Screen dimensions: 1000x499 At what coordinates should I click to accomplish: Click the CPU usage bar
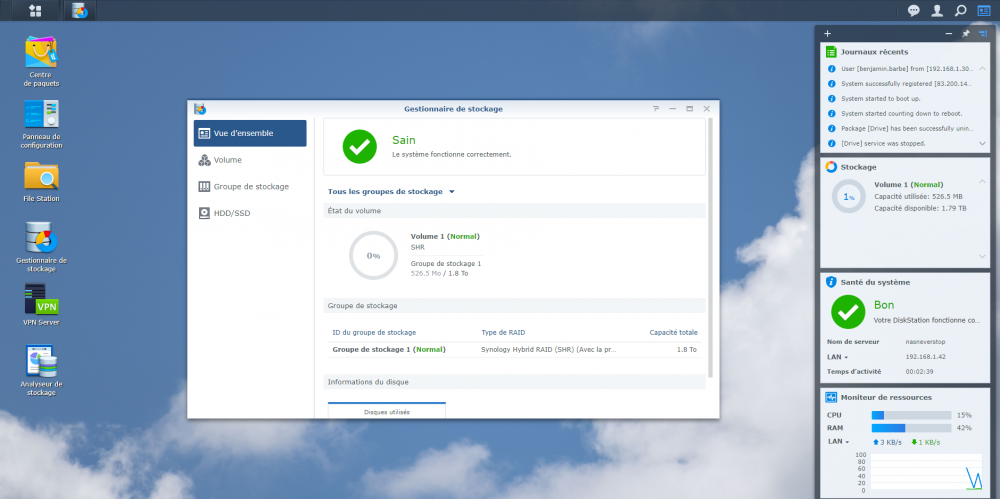[x=911, y=415]
